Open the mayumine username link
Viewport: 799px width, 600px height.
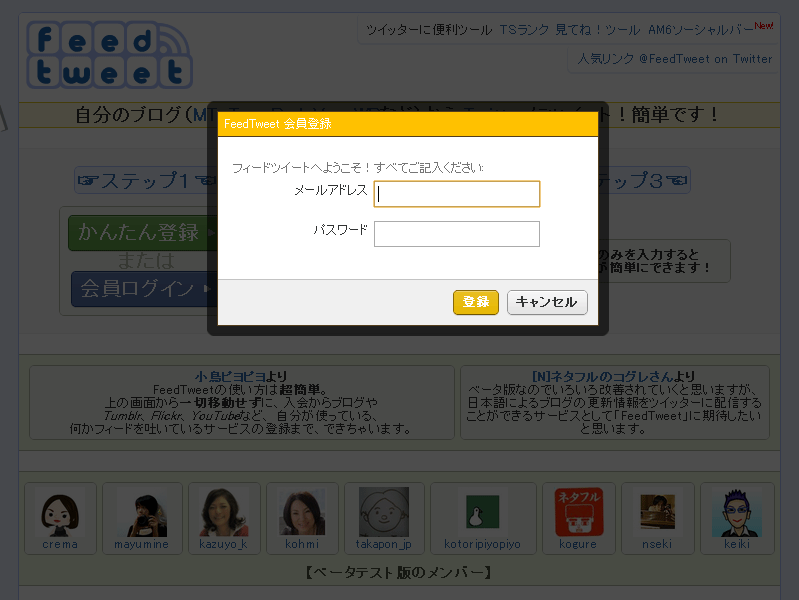point(142,544)
